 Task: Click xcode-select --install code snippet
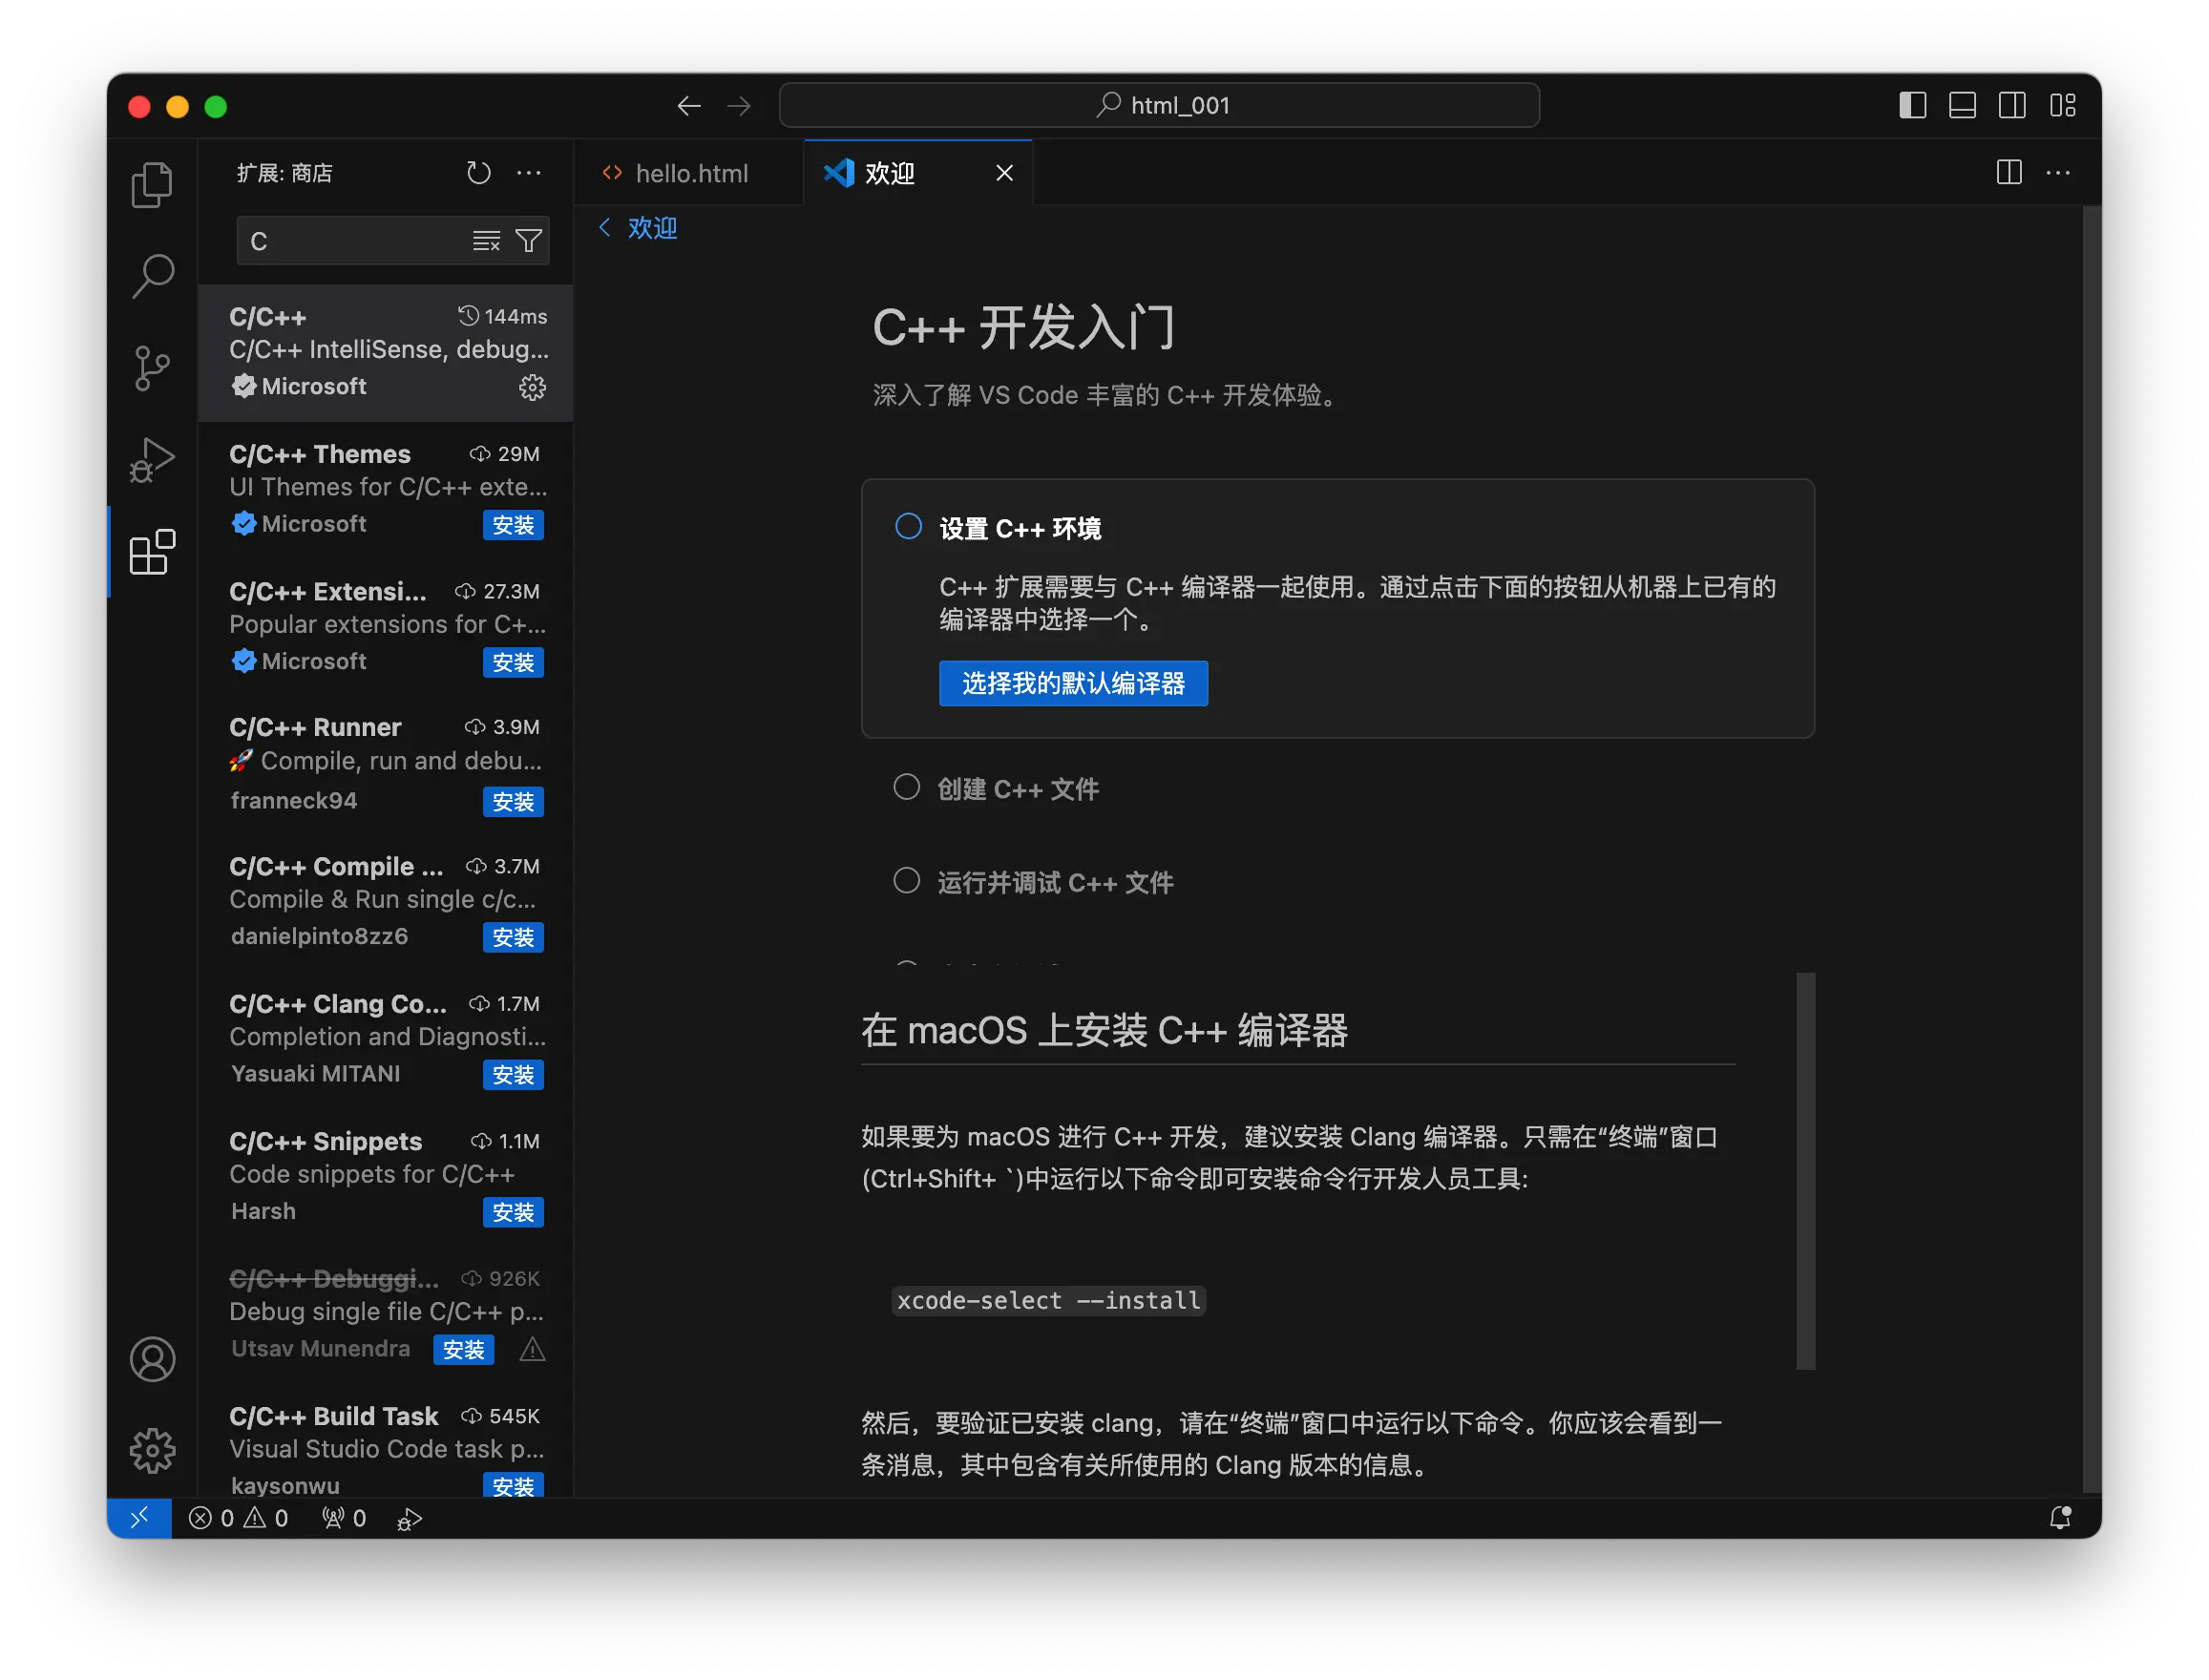(1047, 1299)
